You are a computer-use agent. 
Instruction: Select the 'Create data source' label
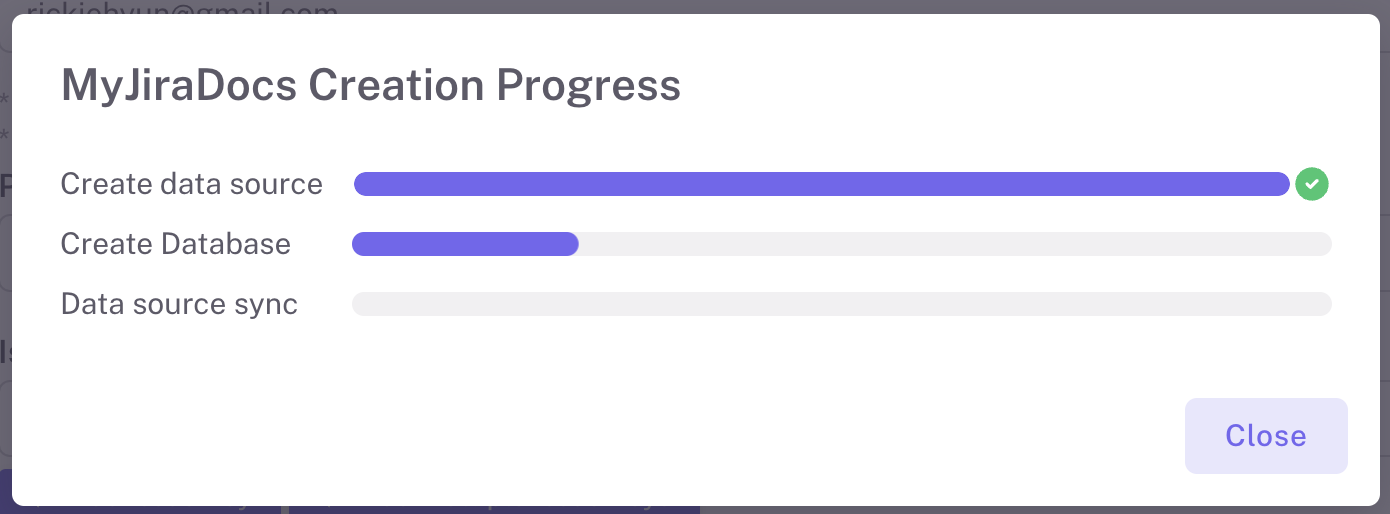click(x=191, y=184)
